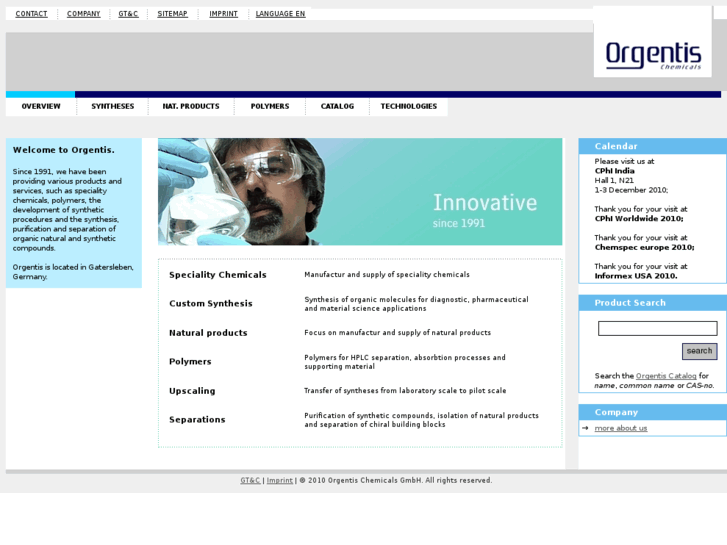The width and height of the screenshot is (727, 545).
Task: Open the Natural products heading
Action: pos(208,333)
